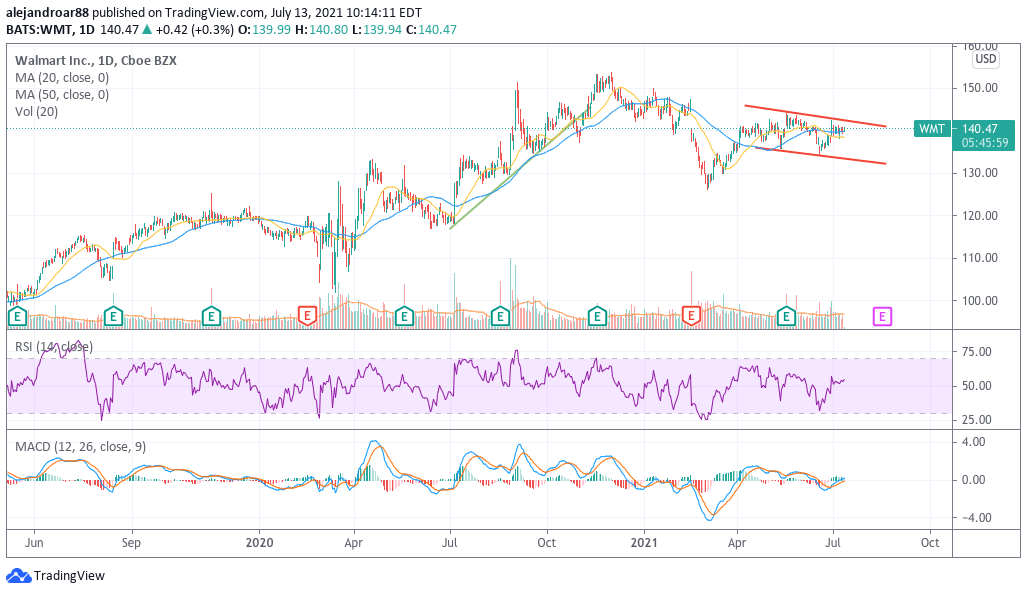The image size is (1027, 594).
Task: Click the 150.00 price axis label
Action: [x=980, y=88]
